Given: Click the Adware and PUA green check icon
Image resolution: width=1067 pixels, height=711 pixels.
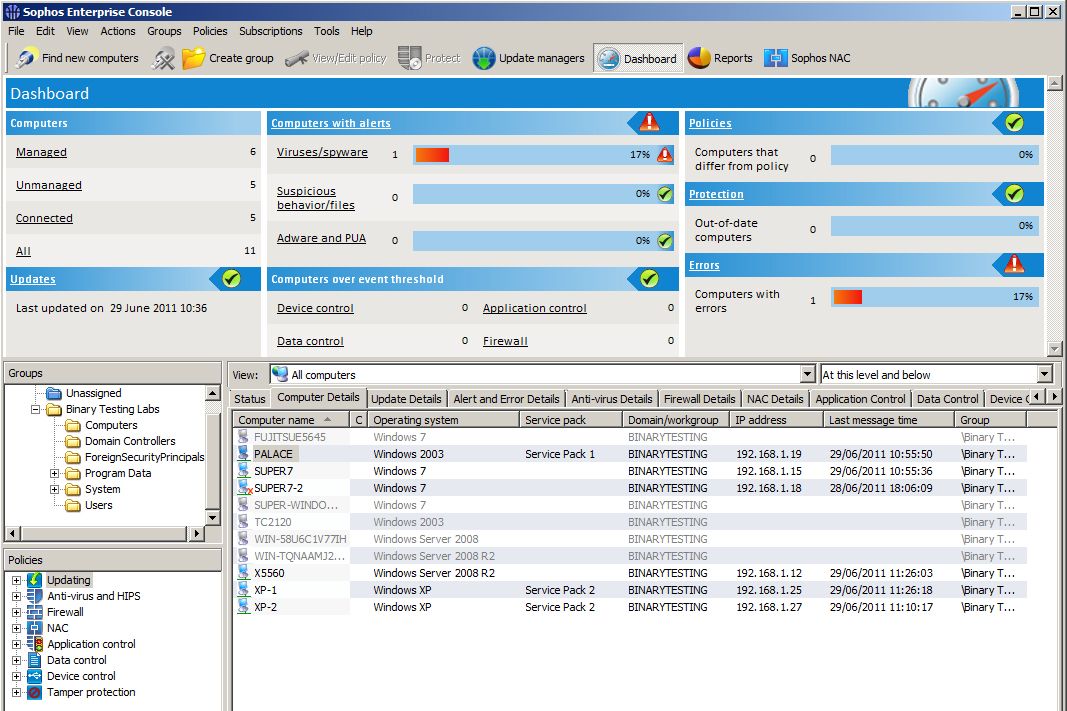Looking at the screenshot, I should [x=665, y=241].
